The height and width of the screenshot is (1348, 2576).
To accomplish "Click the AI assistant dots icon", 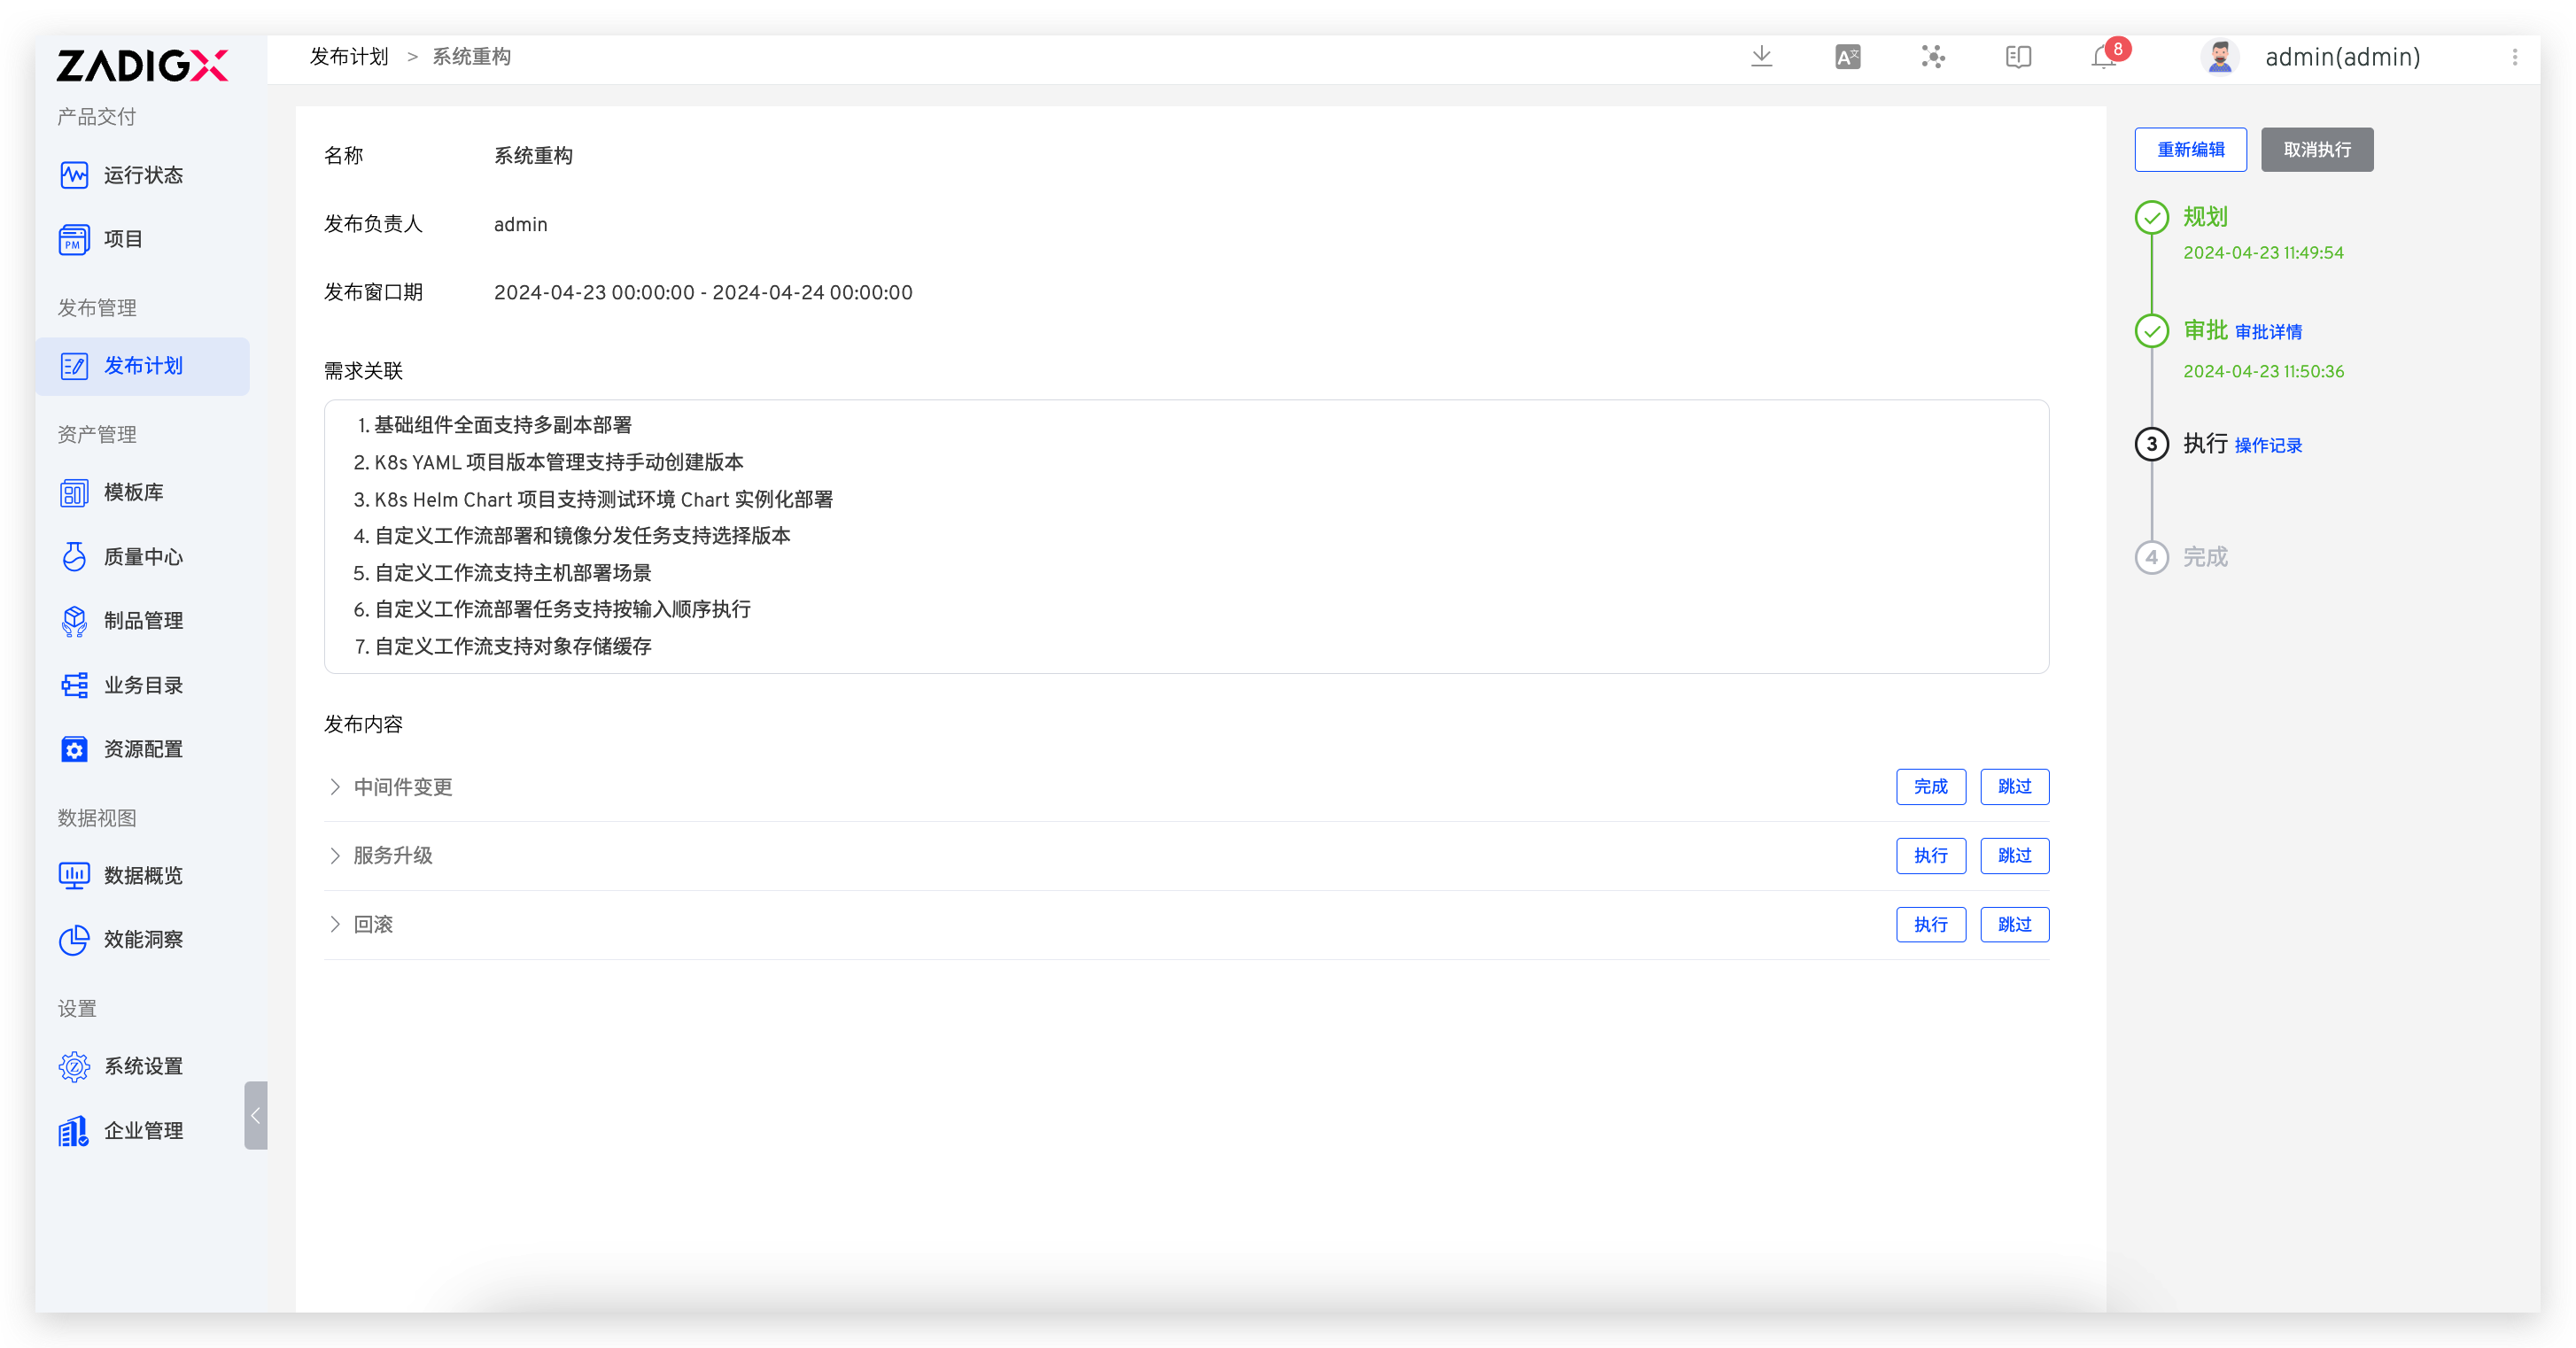I will point(1933,57).
